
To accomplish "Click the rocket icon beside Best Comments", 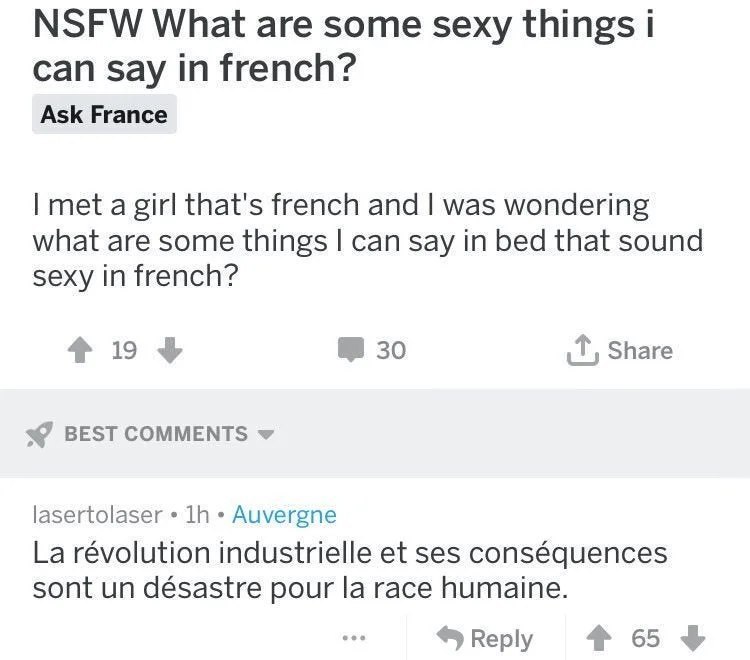I will [x=39, y=434].
